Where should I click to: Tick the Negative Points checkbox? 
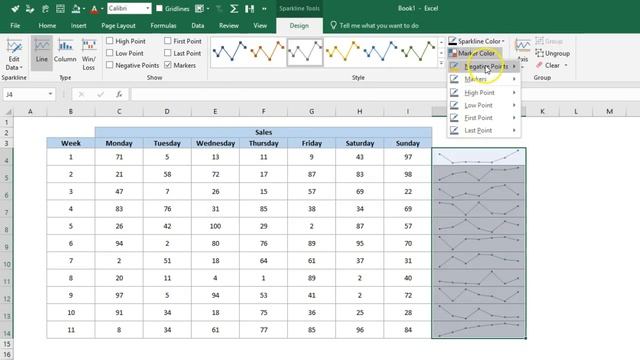(x=109, y=65)
